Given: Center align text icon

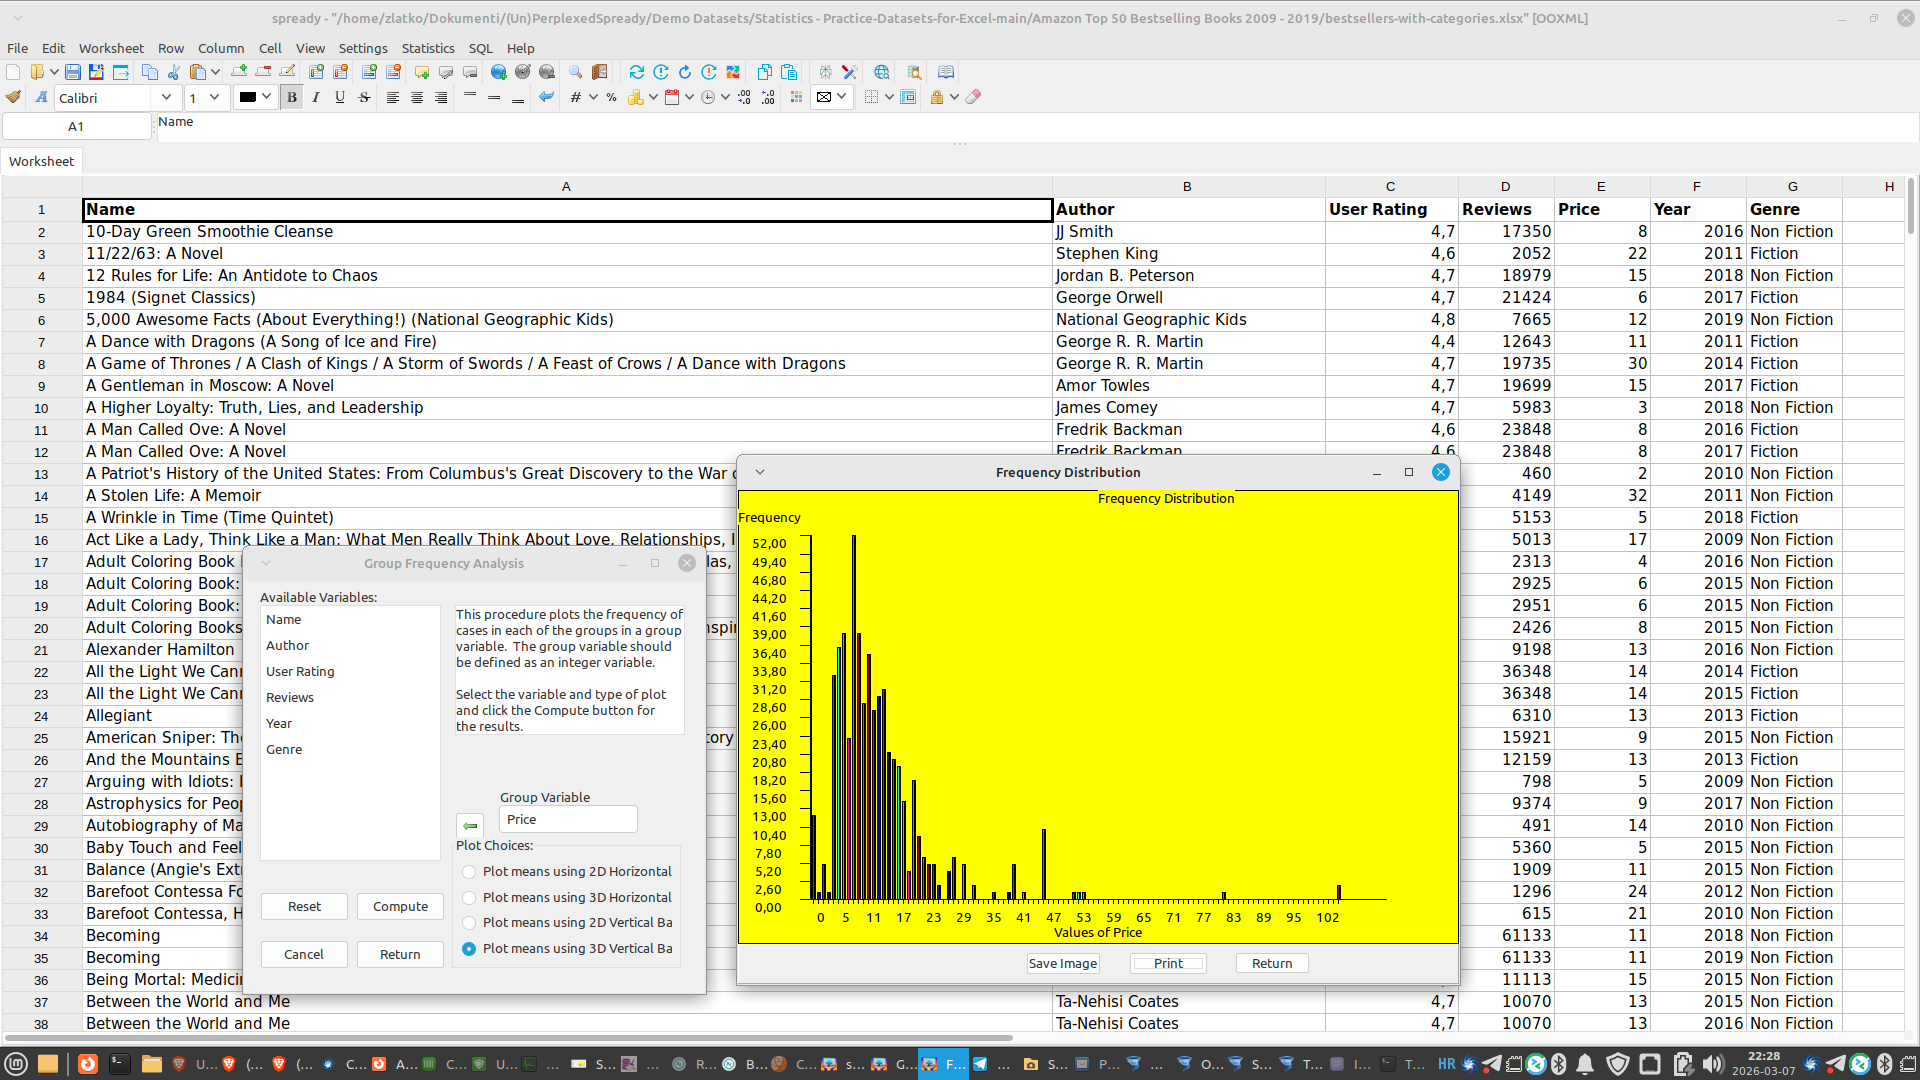Looking at the screenshot, I should coord(417,97).
